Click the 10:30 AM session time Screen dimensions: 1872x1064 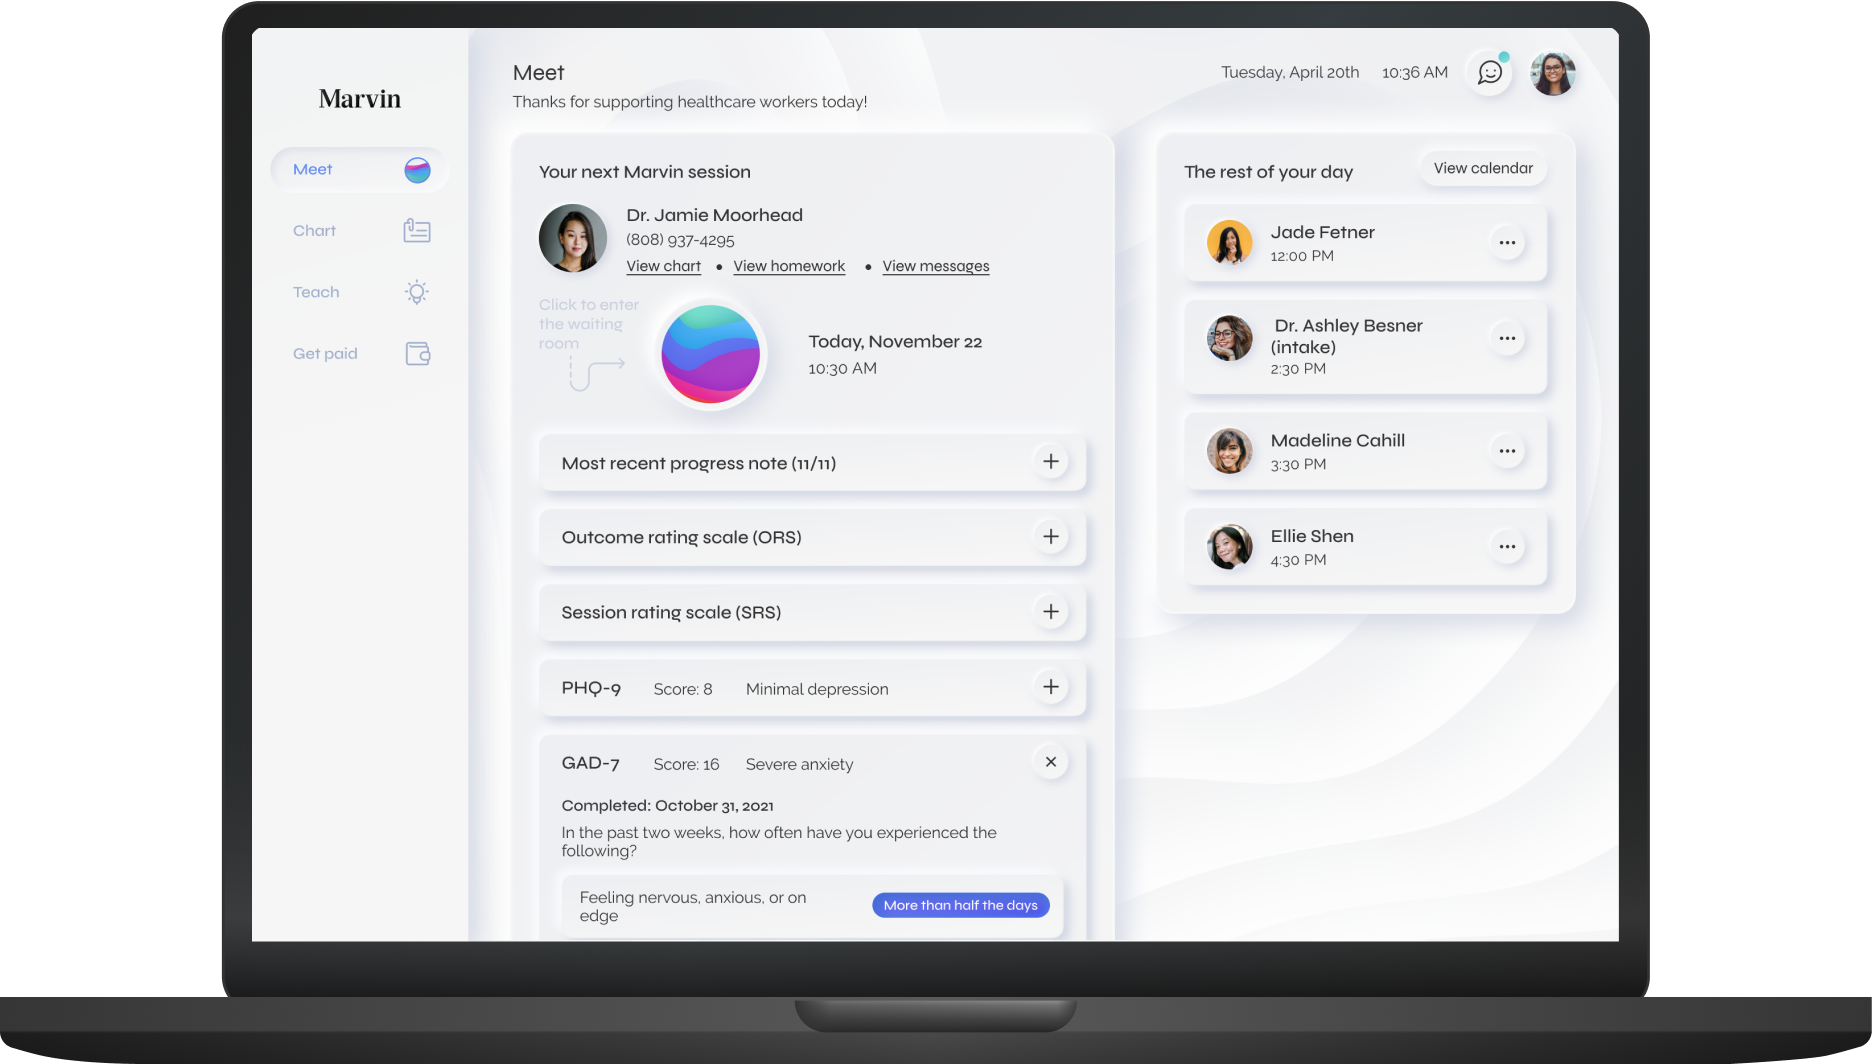coord(842,368)
